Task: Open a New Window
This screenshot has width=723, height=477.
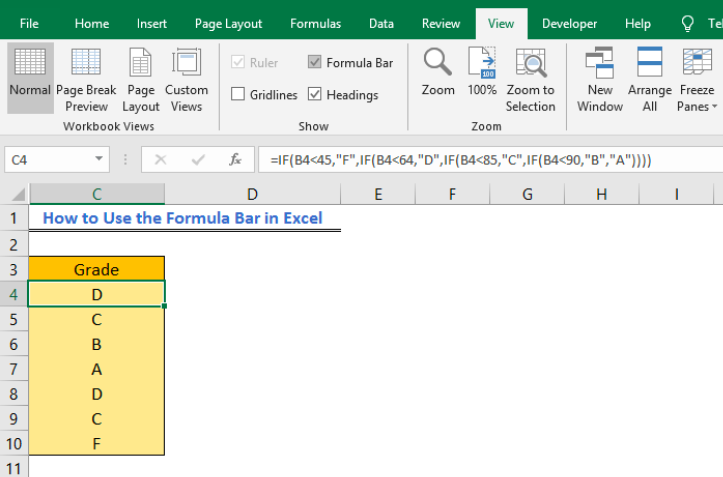Action: (x=600, y=78)
